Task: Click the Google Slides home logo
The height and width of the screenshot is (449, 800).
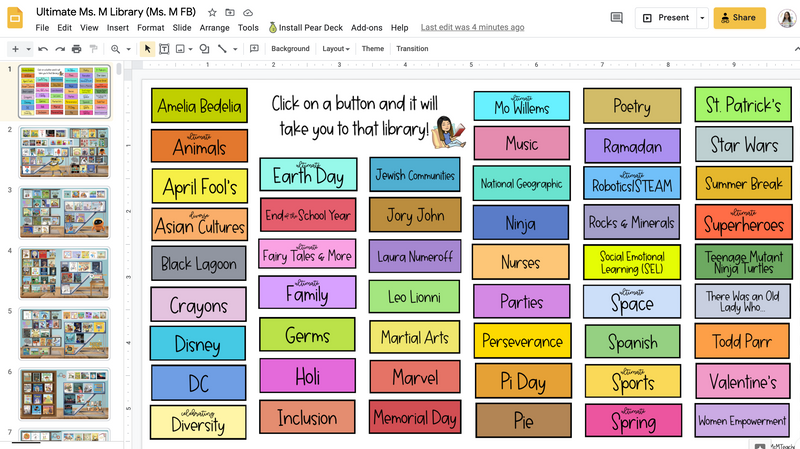Action: tap(15, 18)
